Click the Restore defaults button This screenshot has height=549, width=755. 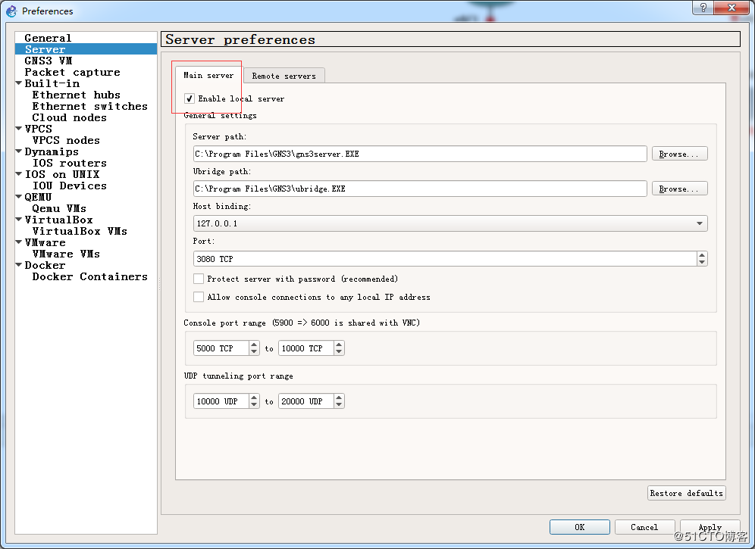tap(686, 493)
